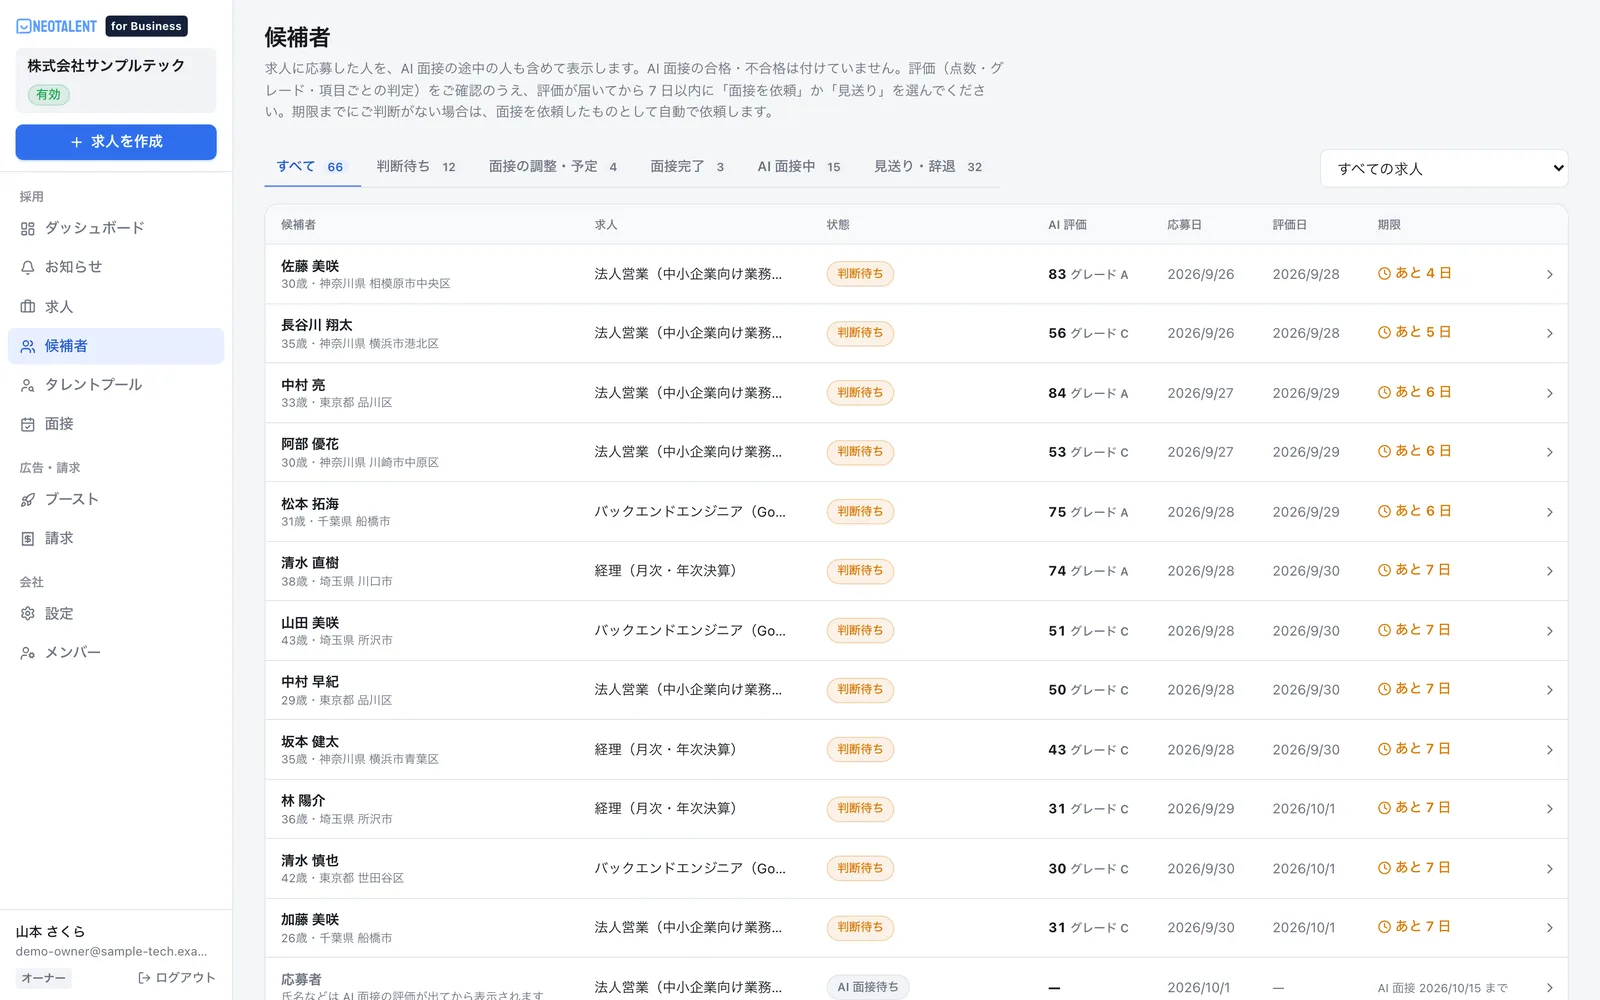Click the 求人を作成 button
Viewport: 1600px width, 1000px height.
tap(116, 142)
